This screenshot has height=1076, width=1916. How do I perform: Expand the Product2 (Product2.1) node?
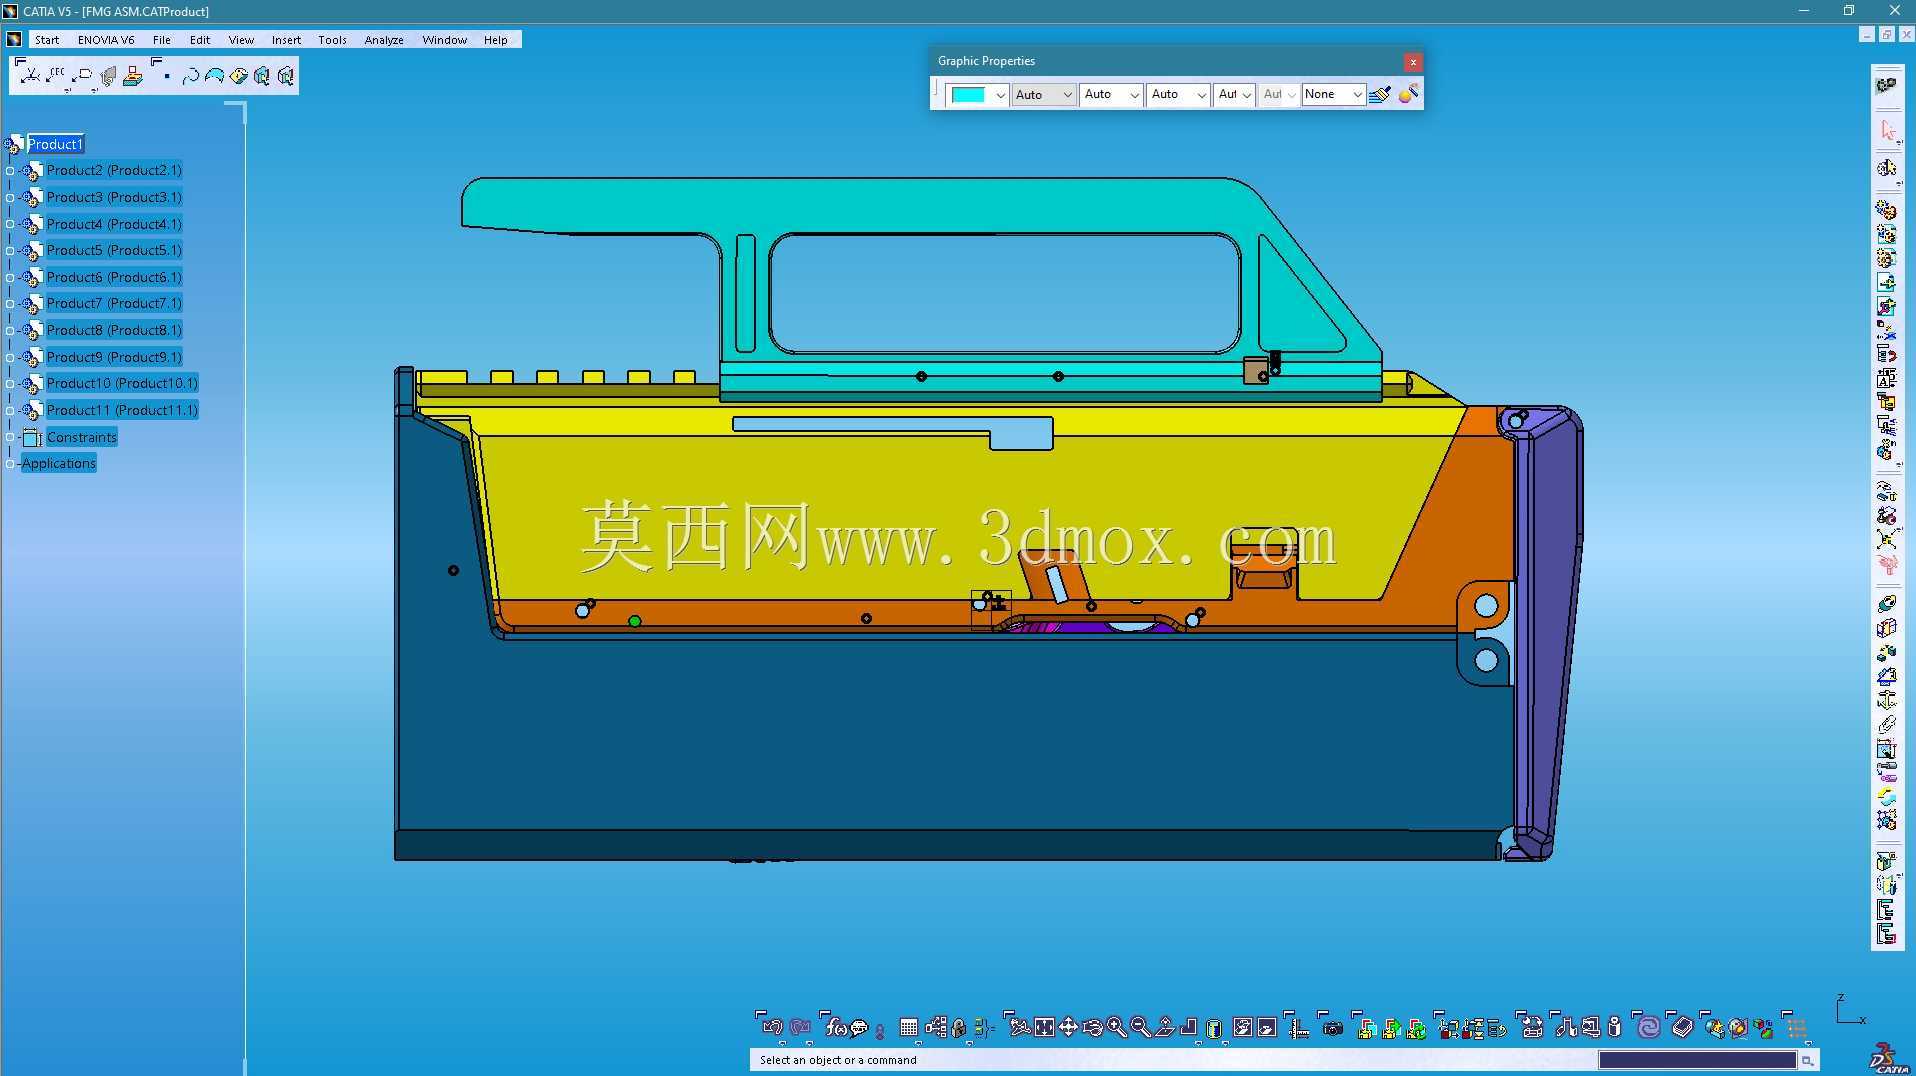tap(10, 171)
